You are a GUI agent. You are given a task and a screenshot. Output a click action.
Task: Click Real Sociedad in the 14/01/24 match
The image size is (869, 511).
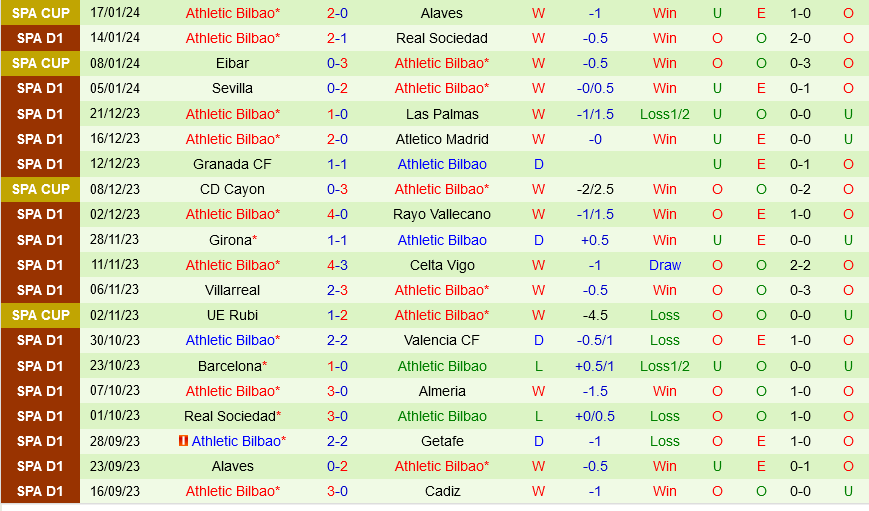point(442,38)
